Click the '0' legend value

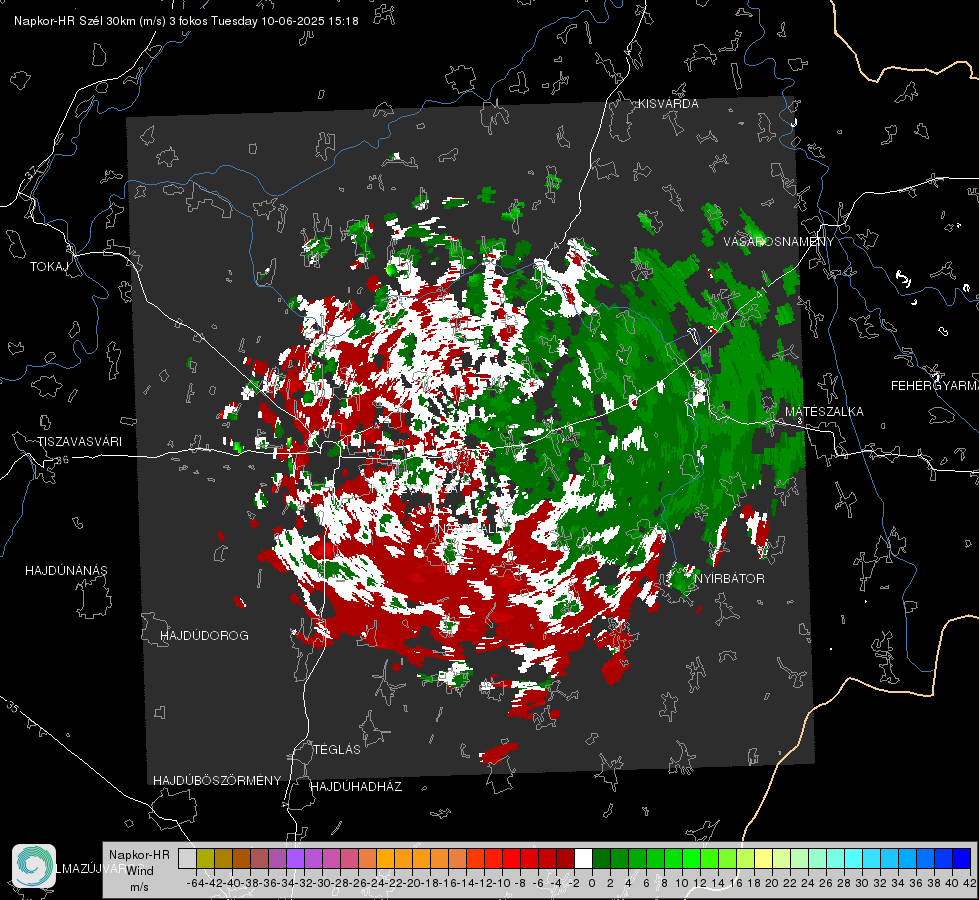(x=592, y=883)
